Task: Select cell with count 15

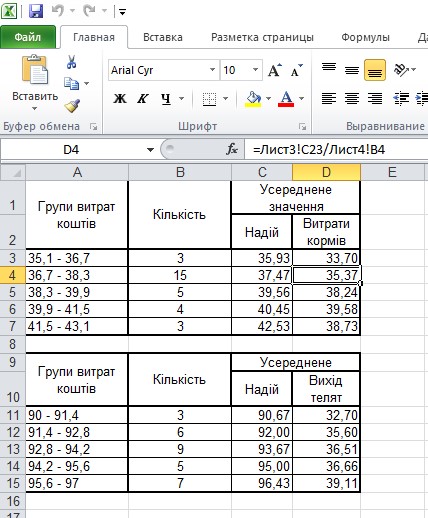Action: pyautogui.click(x=180, y=275)
